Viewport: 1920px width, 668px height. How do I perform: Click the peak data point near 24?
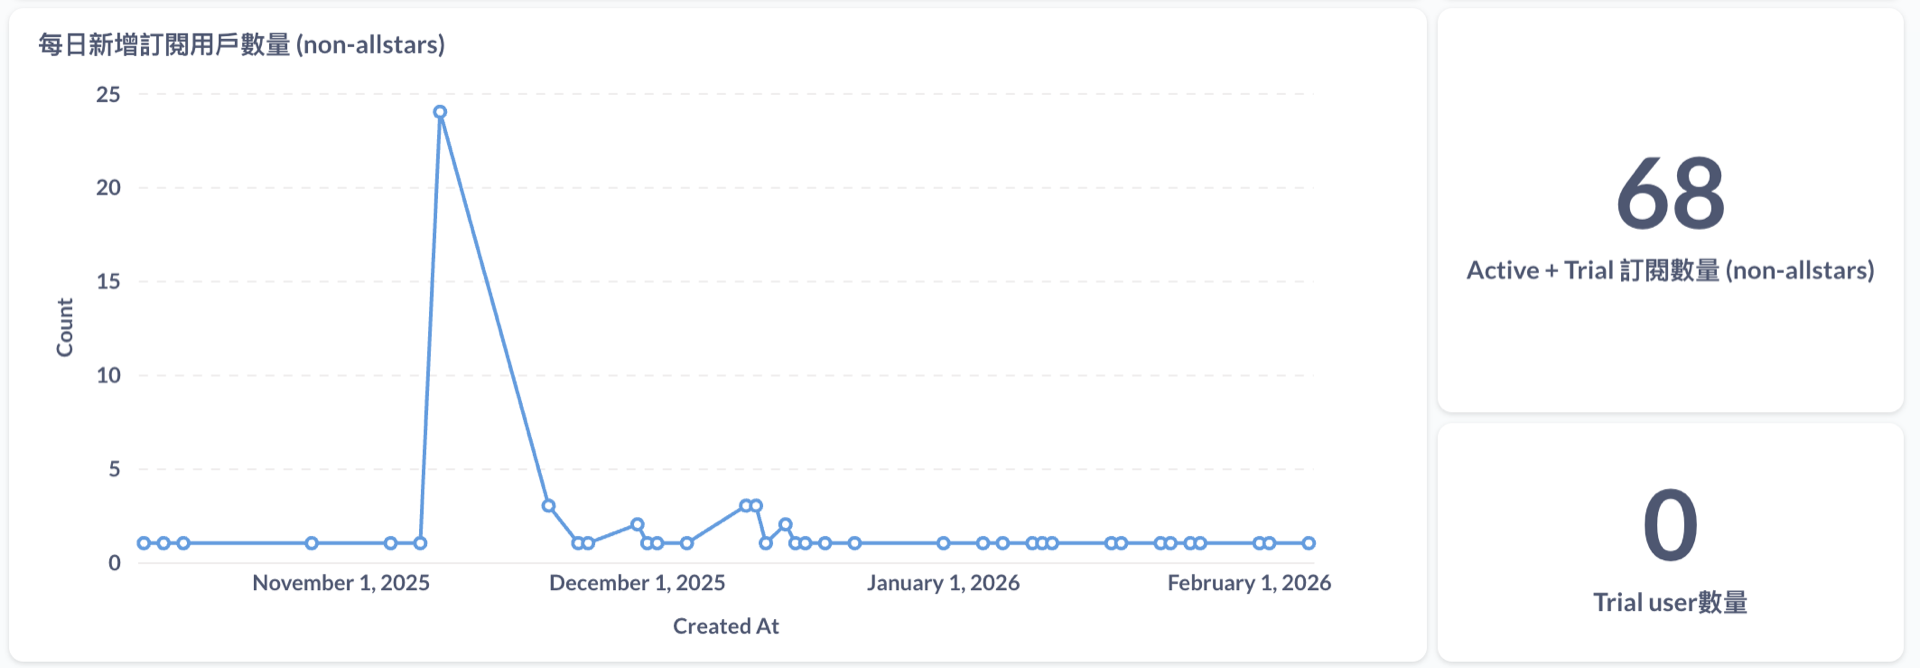tap(440, 112)
